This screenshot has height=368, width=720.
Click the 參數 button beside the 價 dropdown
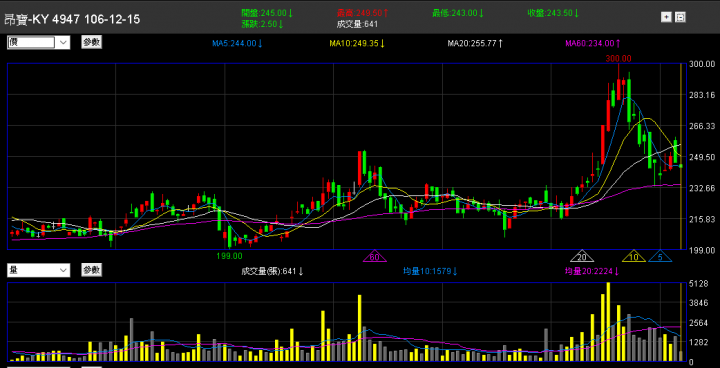click(91, 42)
